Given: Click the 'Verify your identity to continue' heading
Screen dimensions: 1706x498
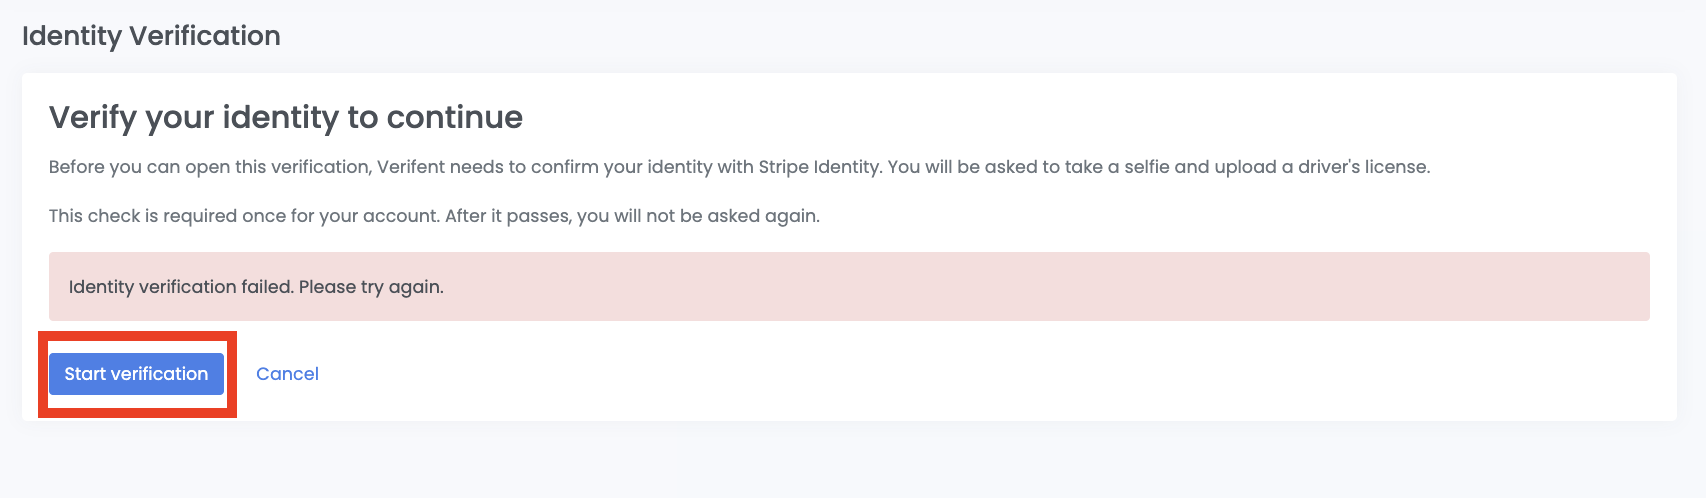Looking at the screenshot, I should (286, 118).
